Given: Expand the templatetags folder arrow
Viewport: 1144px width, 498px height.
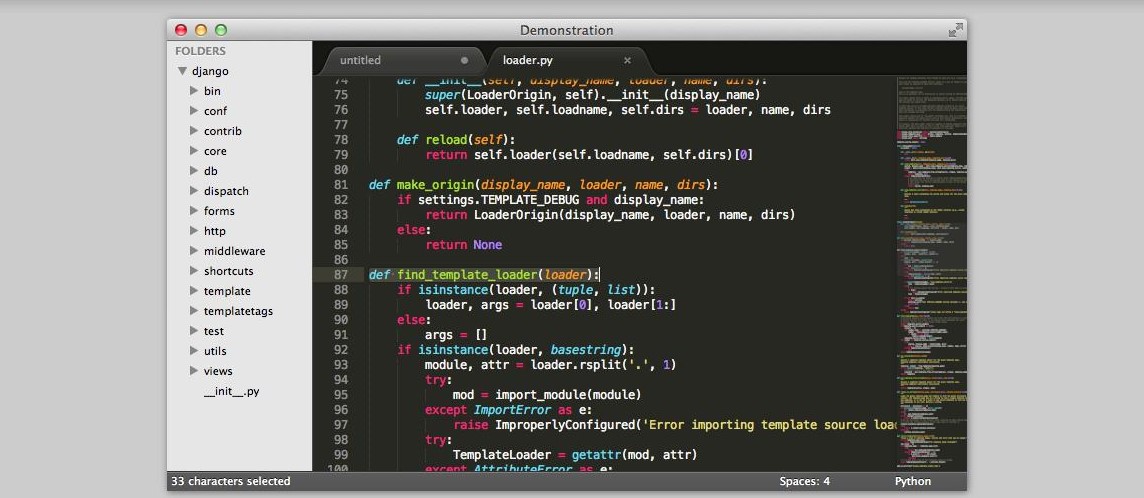Looking at the screenshot, I should tap(194, 311).
